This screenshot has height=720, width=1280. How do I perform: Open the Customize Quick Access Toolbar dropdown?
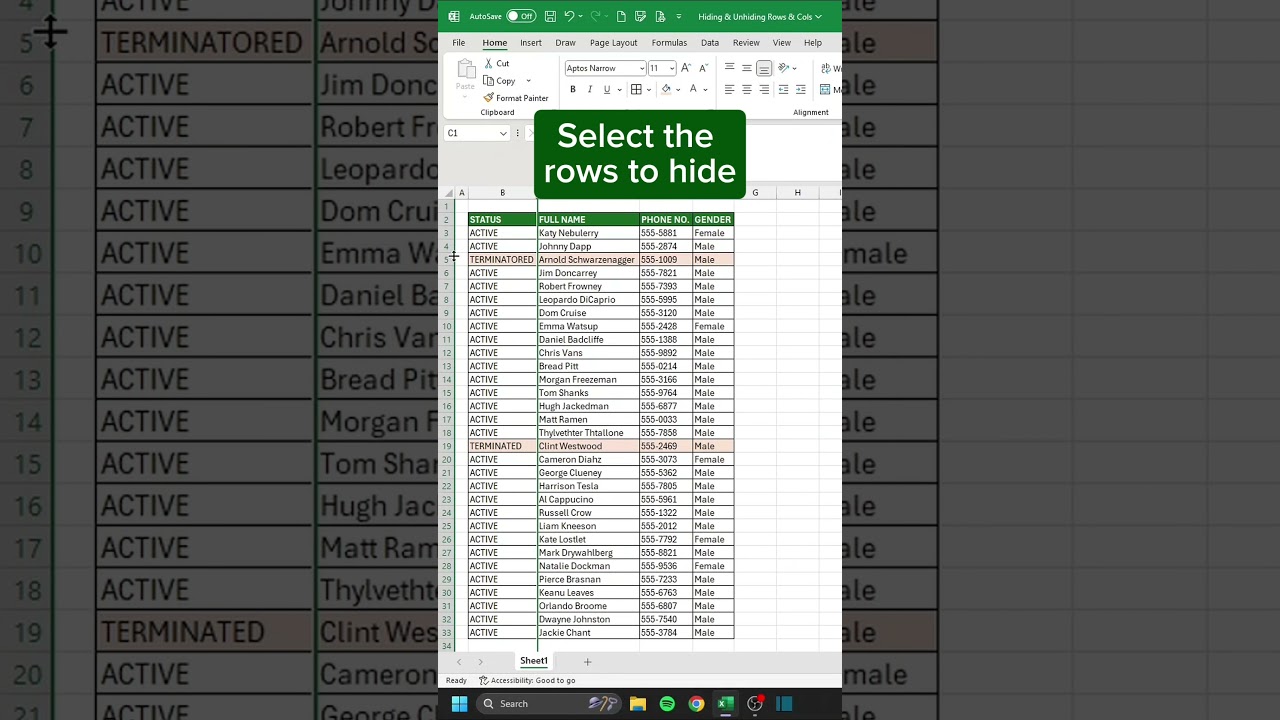pos(679,16)
